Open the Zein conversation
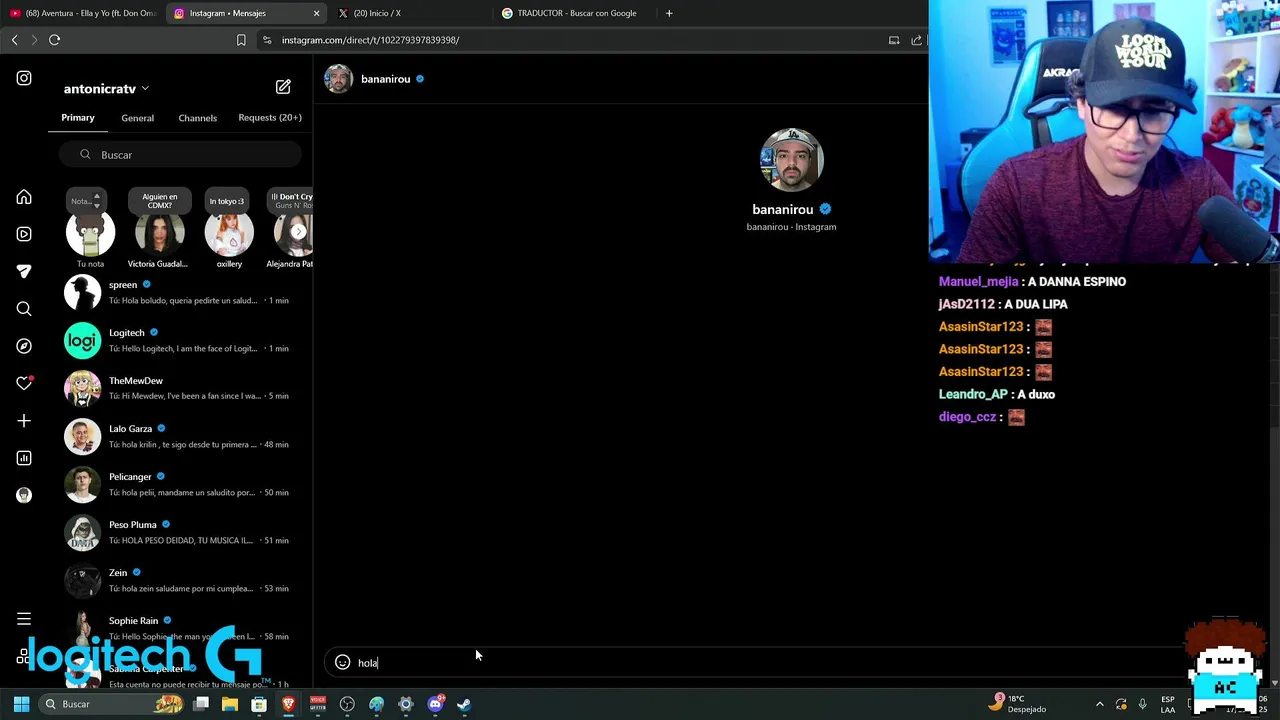 click(x=180, y=580)
